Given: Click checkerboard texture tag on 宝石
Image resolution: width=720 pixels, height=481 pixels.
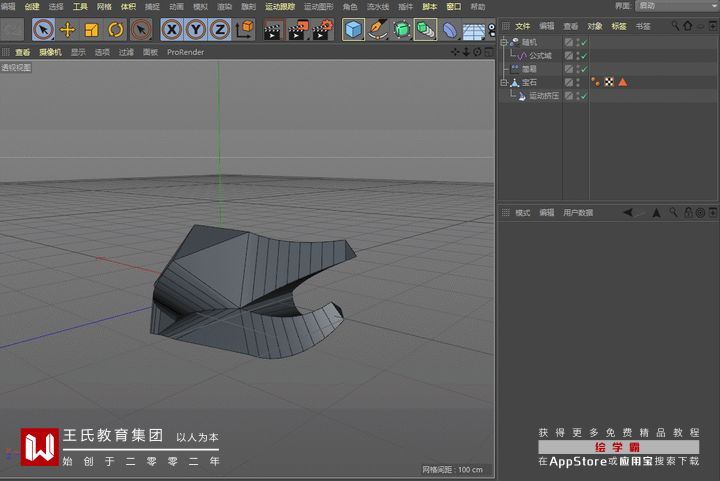Looking at the screenshot, I should click(x=609, y=82).
